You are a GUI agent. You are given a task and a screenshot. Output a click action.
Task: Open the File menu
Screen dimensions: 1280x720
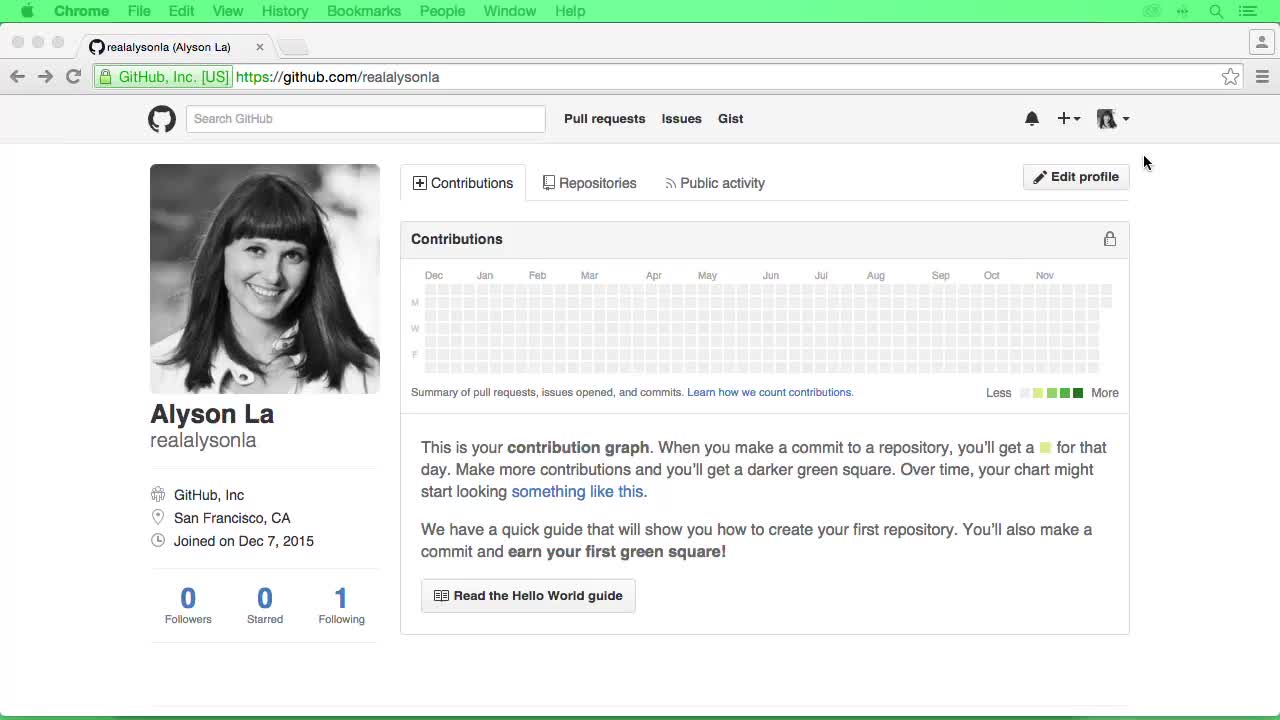[x=139, y=11]
